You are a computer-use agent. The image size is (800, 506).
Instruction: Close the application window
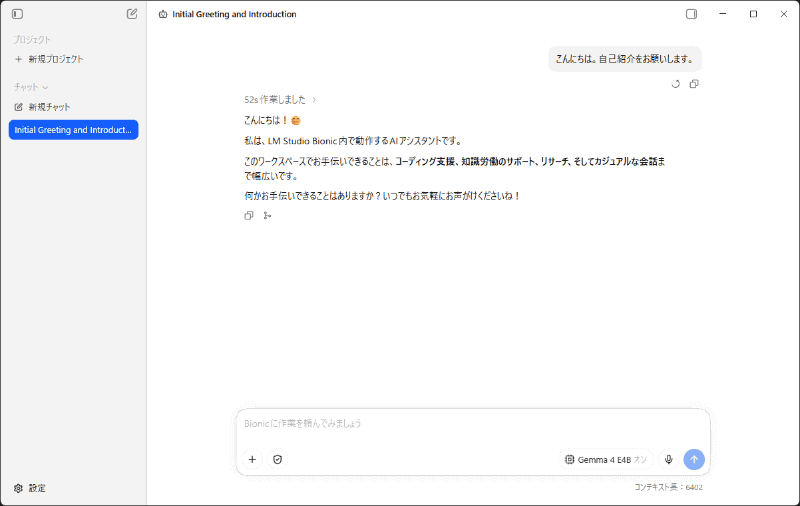[x=784, y=14]
